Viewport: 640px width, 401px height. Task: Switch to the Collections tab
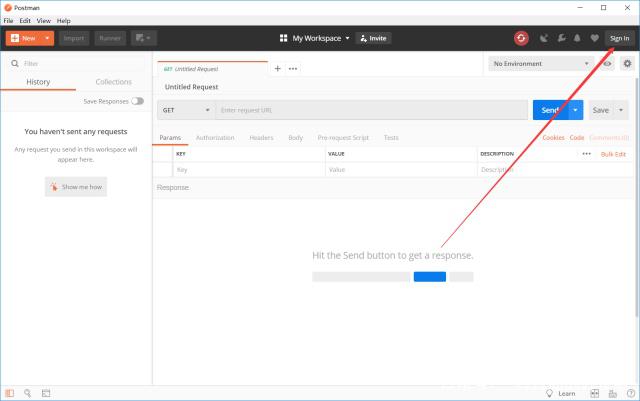click(113, 82)
